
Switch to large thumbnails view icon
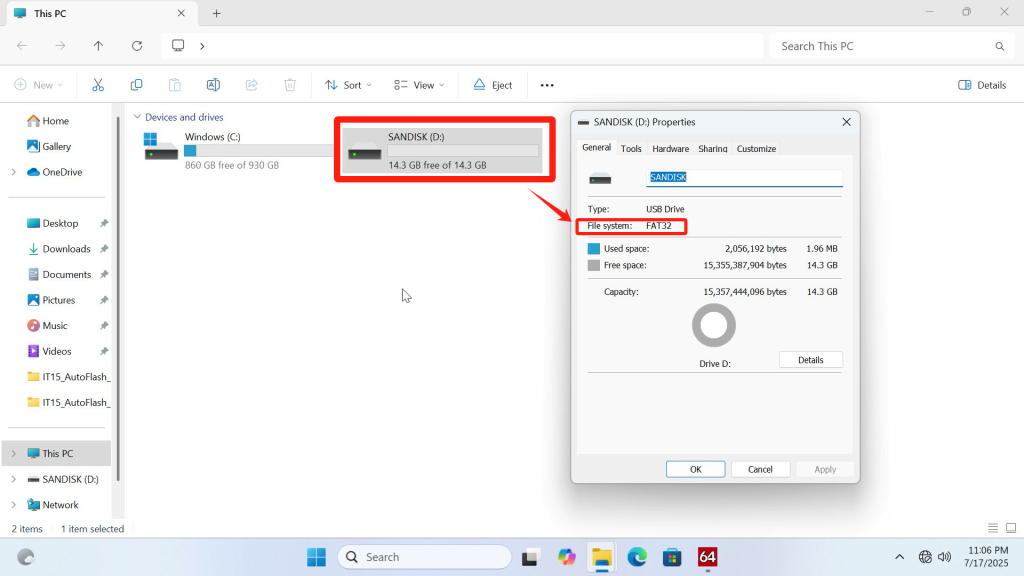tap(1011, 528)
